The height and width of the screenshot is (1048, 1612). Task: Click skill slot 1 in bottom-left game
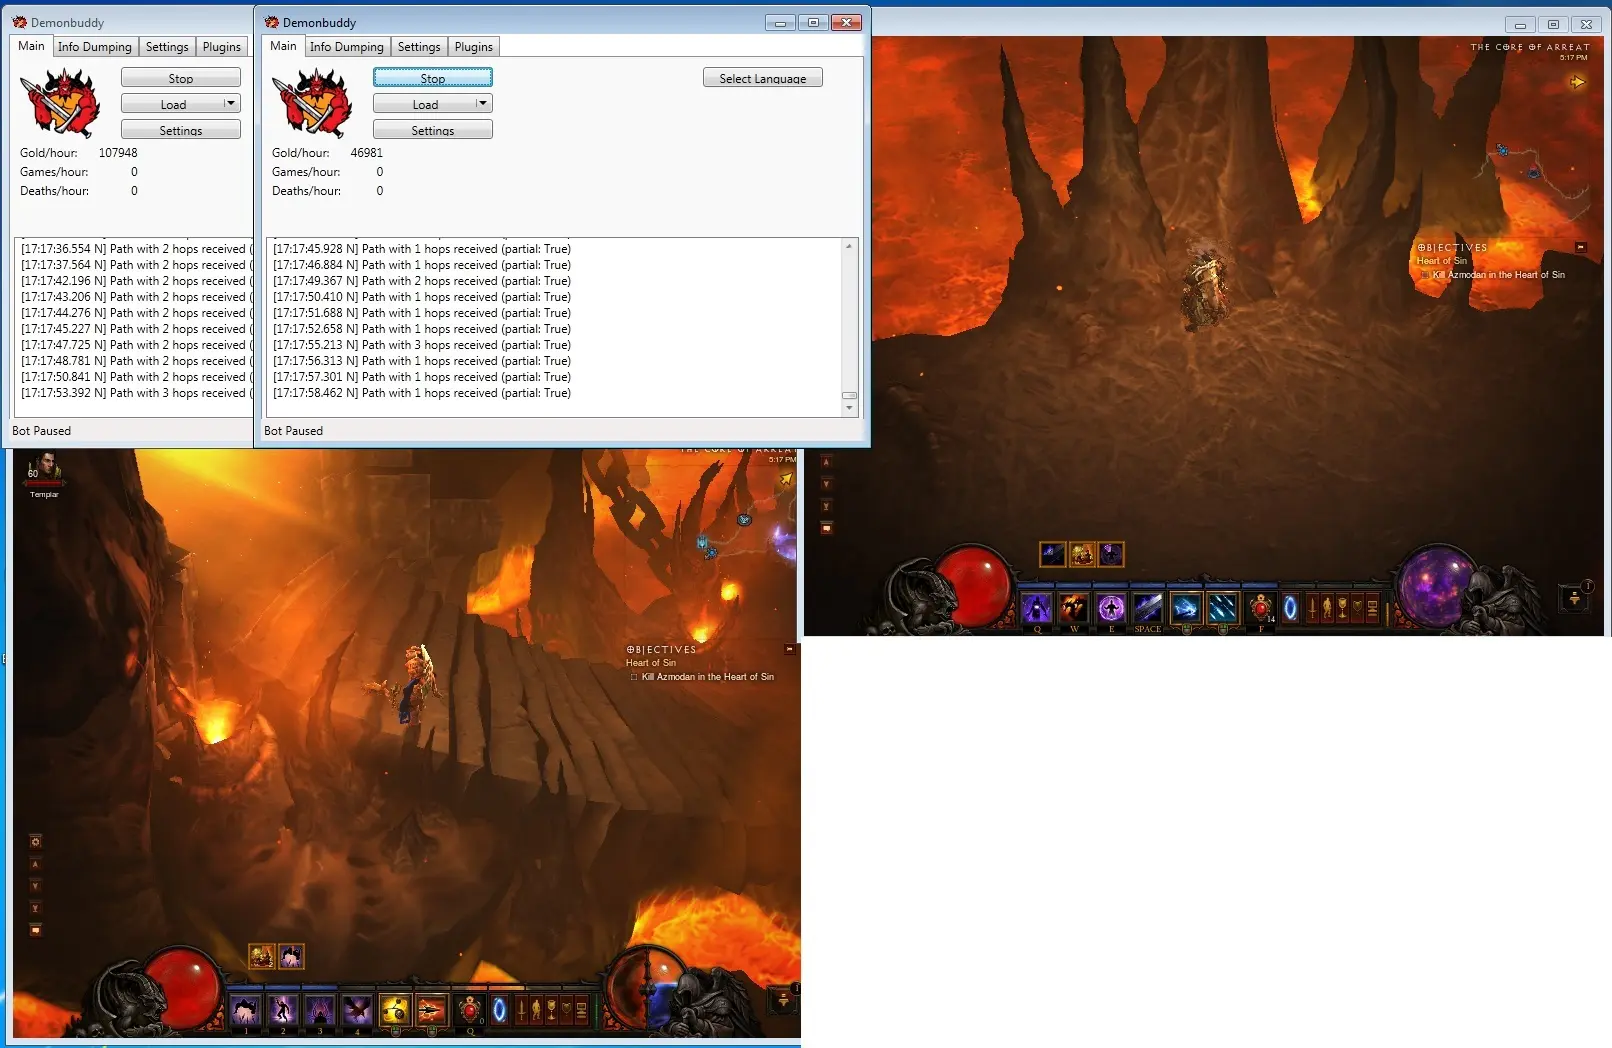coord(245,1010)
